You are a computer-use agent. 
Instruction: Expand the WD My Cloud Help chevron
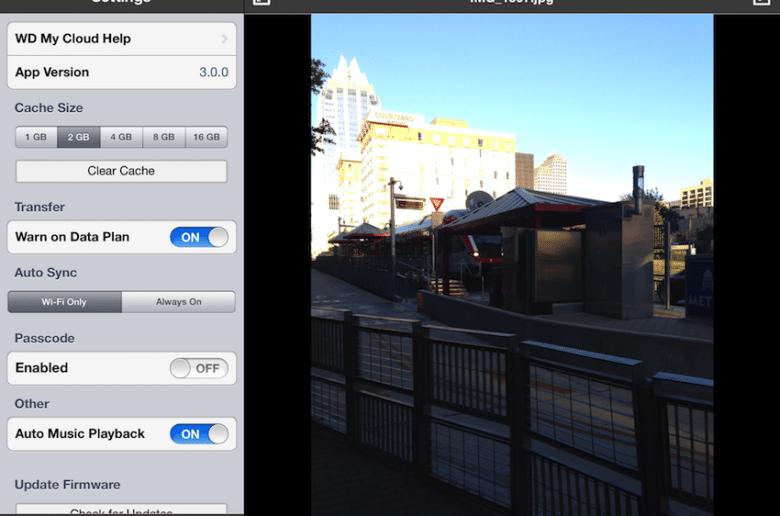[x=225, y=38]
